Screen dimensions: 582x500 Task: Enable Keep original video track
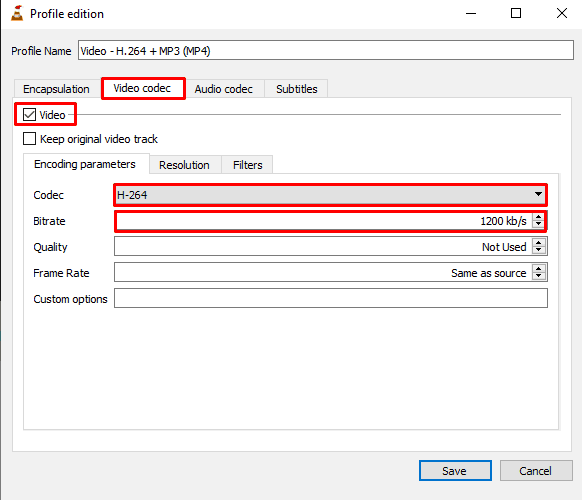tap(29, 139)
